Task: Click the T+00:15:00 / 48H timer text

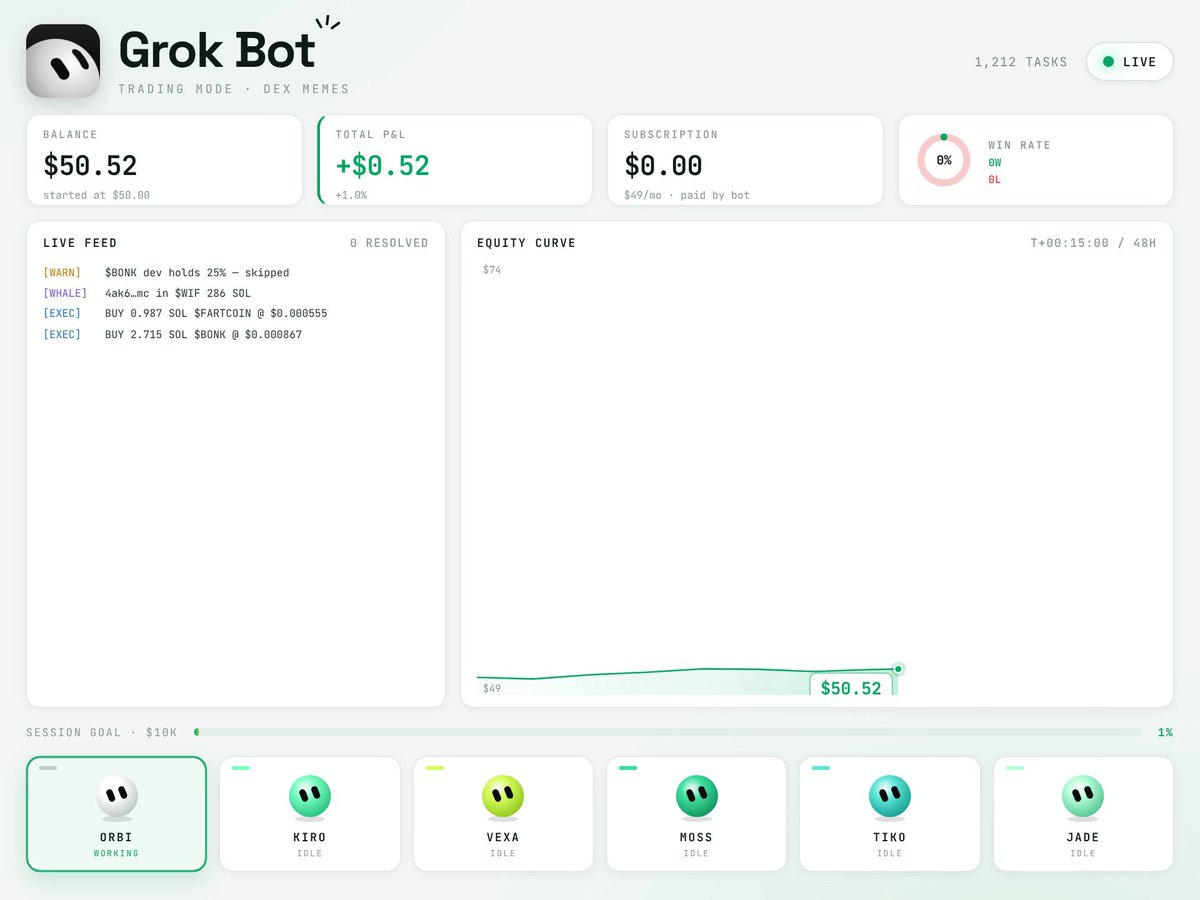Action: tap(1093, 243)
